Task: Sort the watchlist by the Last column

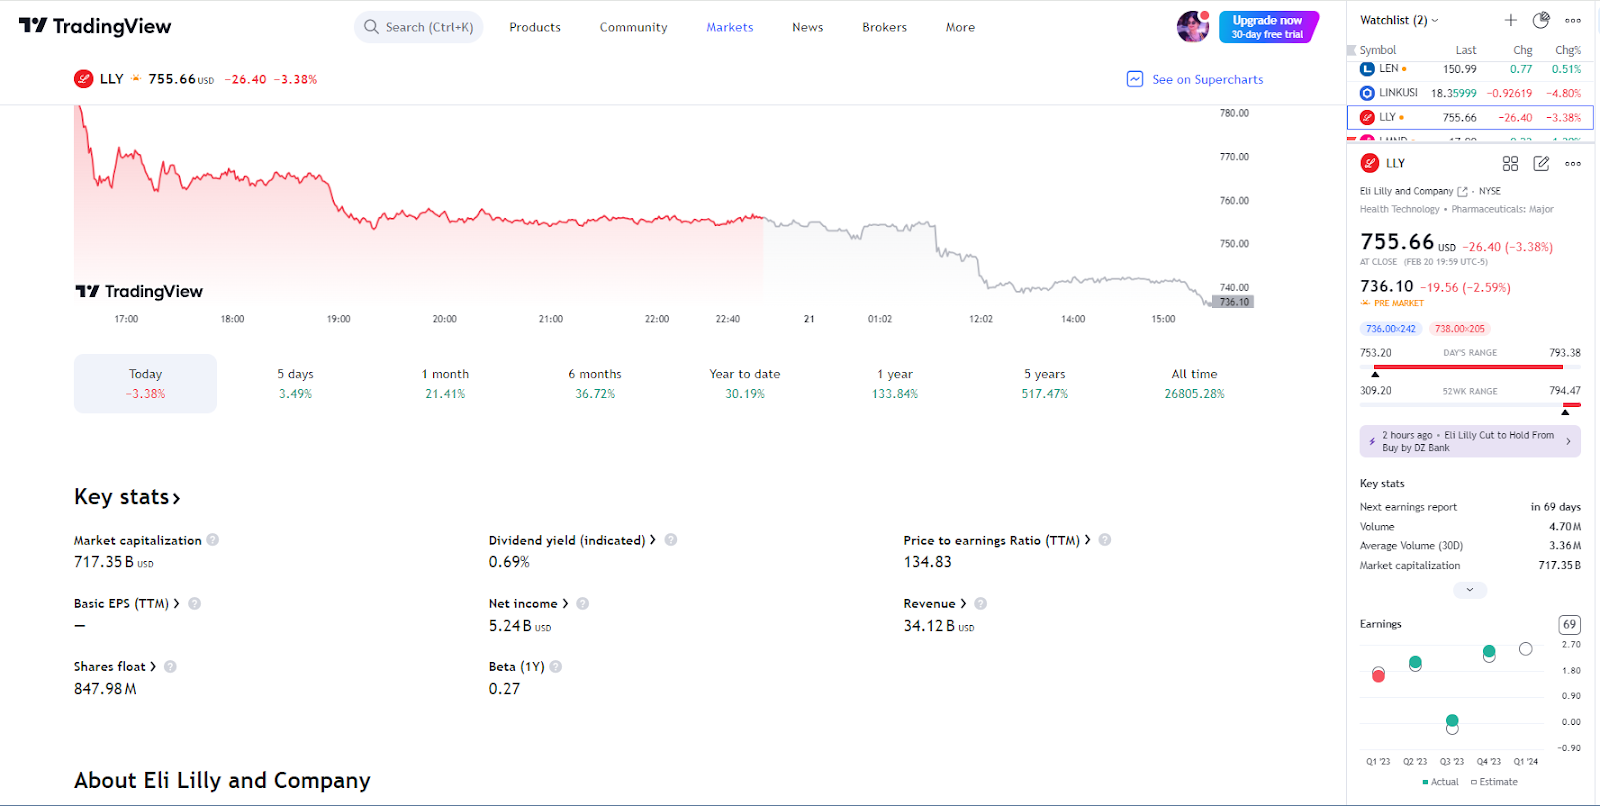Action: (1466, 50)
